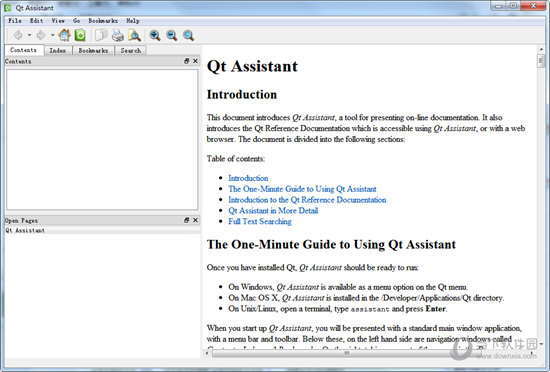Close the Open Pages dock panel
The image size is (550, 372).
(195, 220)
